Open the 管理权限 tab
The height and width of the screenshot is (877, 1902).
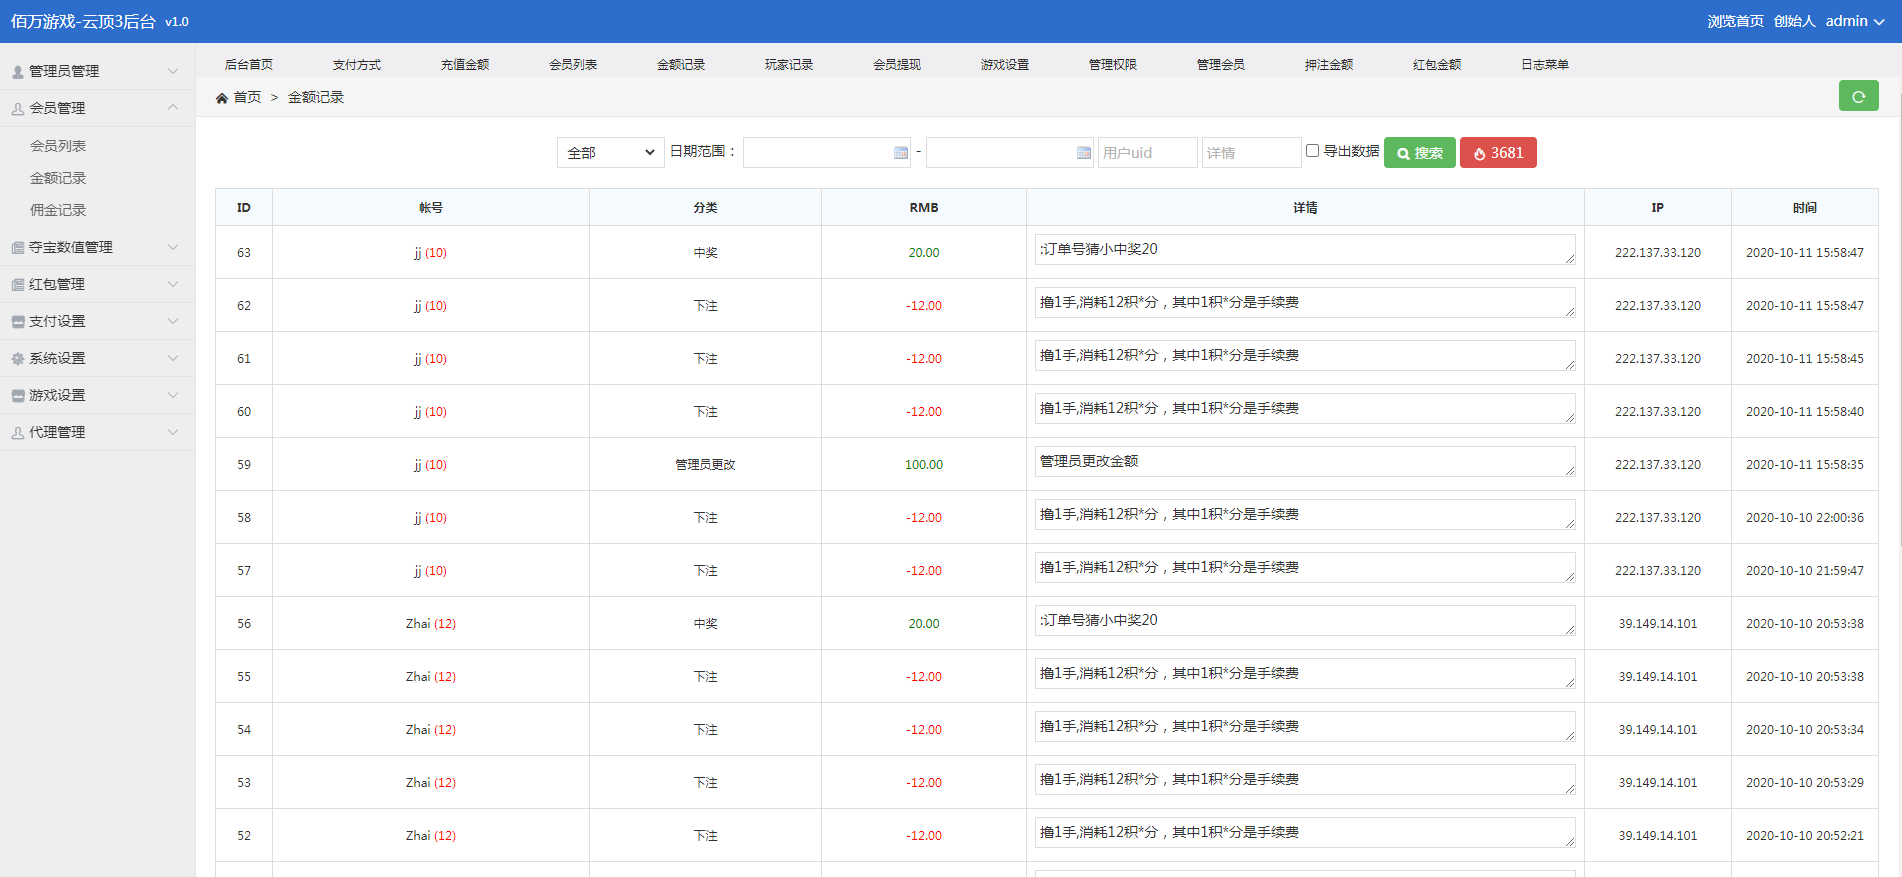click(x=1113, y=65)
